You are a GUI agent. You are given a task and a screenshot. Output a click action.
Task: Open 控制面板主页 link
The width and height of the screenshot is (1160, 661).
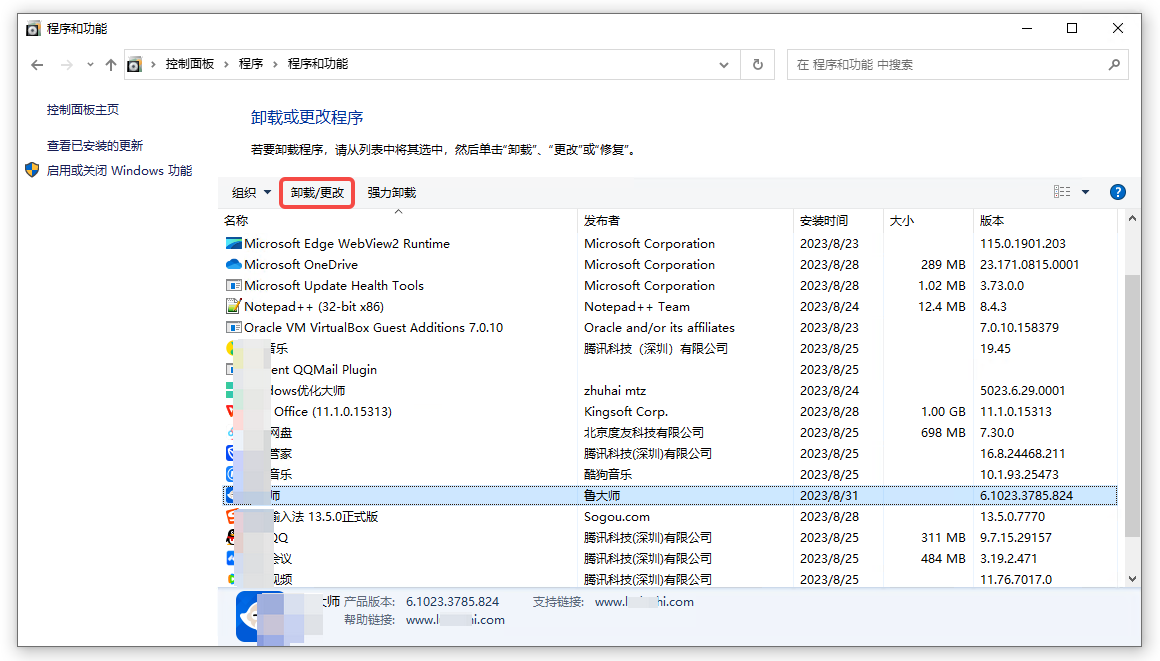(x=83, y=110)
